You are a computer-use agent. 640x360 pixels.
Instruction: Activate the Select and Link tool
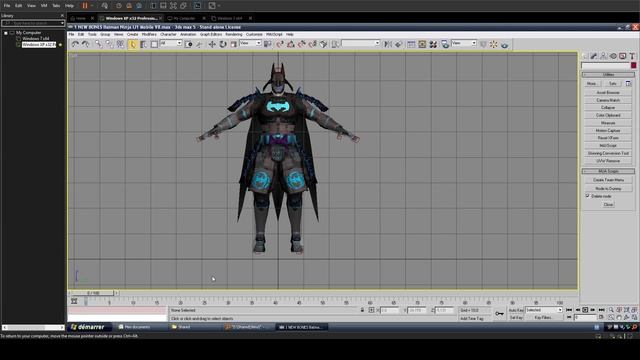click(x=99, y=44)
